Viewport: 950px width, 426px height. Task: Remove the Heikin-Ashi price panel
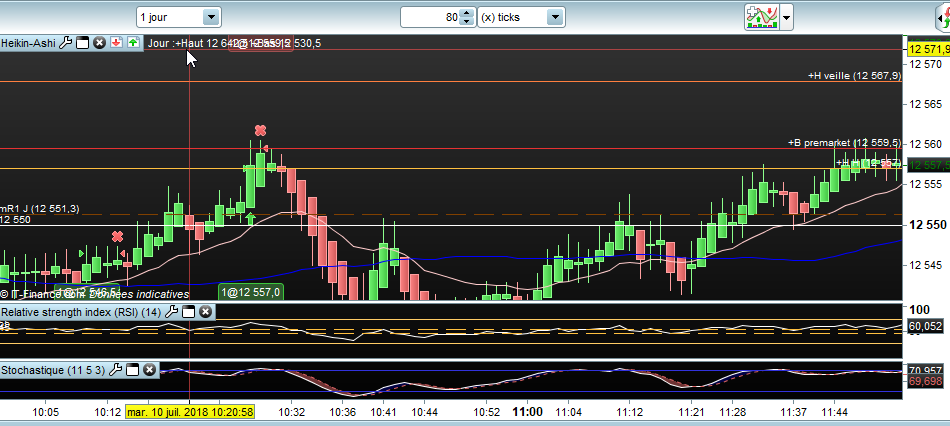tap(100, 42)
